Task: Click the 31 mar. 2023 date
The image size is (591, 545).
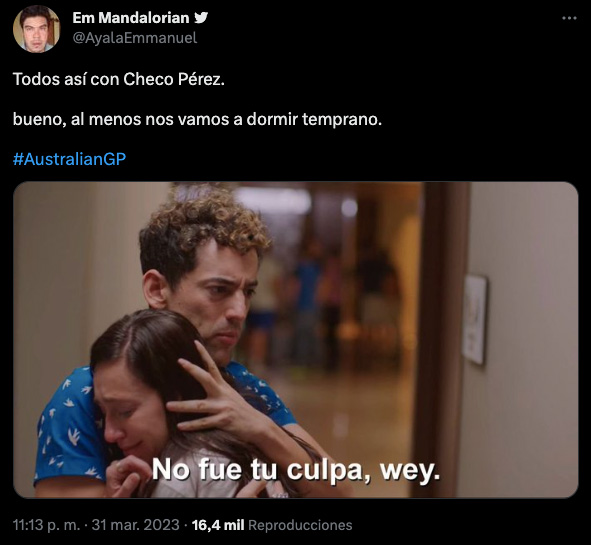Action: (135, 525)
